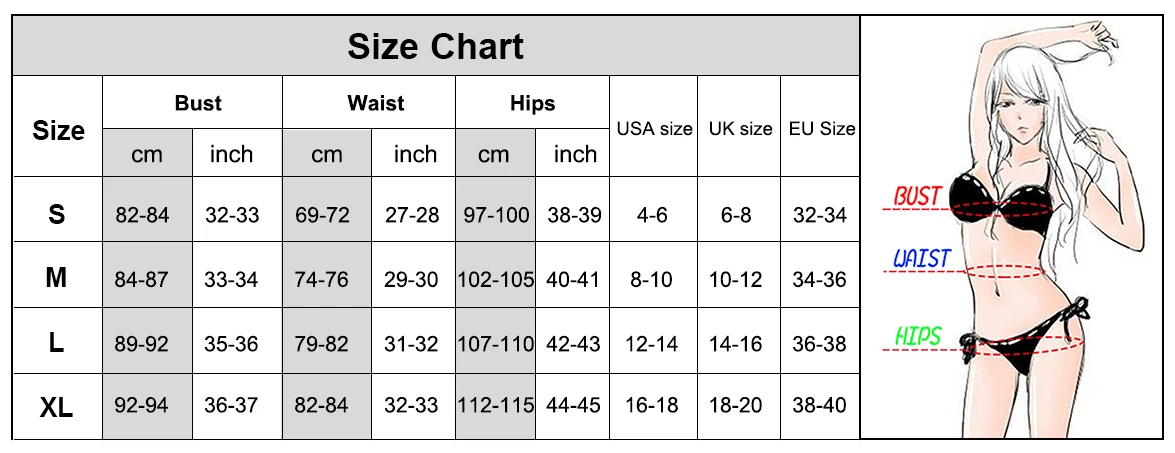Select the UK size column header
Image resolution: width=1175 pixels, height=453 pixels.
740,128
